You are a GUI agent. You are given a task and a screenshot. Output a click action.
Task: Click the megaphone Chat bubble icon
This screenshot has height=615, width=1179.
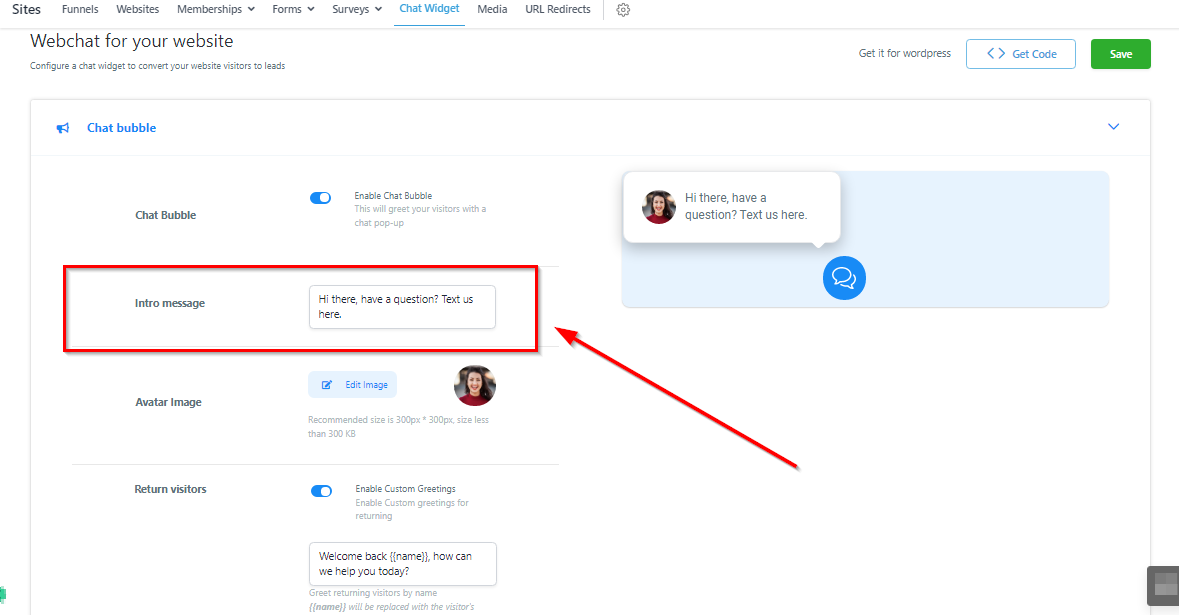coord(63,128)
